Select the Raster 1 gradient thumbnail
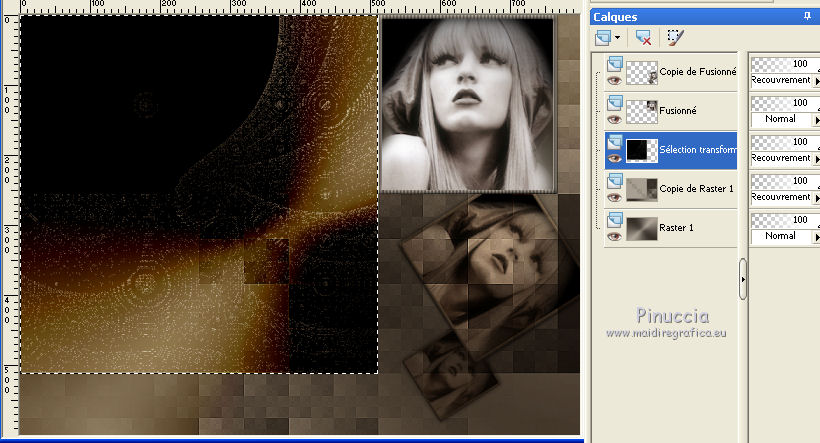This screenshot has width=820, height=443. (642, 229)
